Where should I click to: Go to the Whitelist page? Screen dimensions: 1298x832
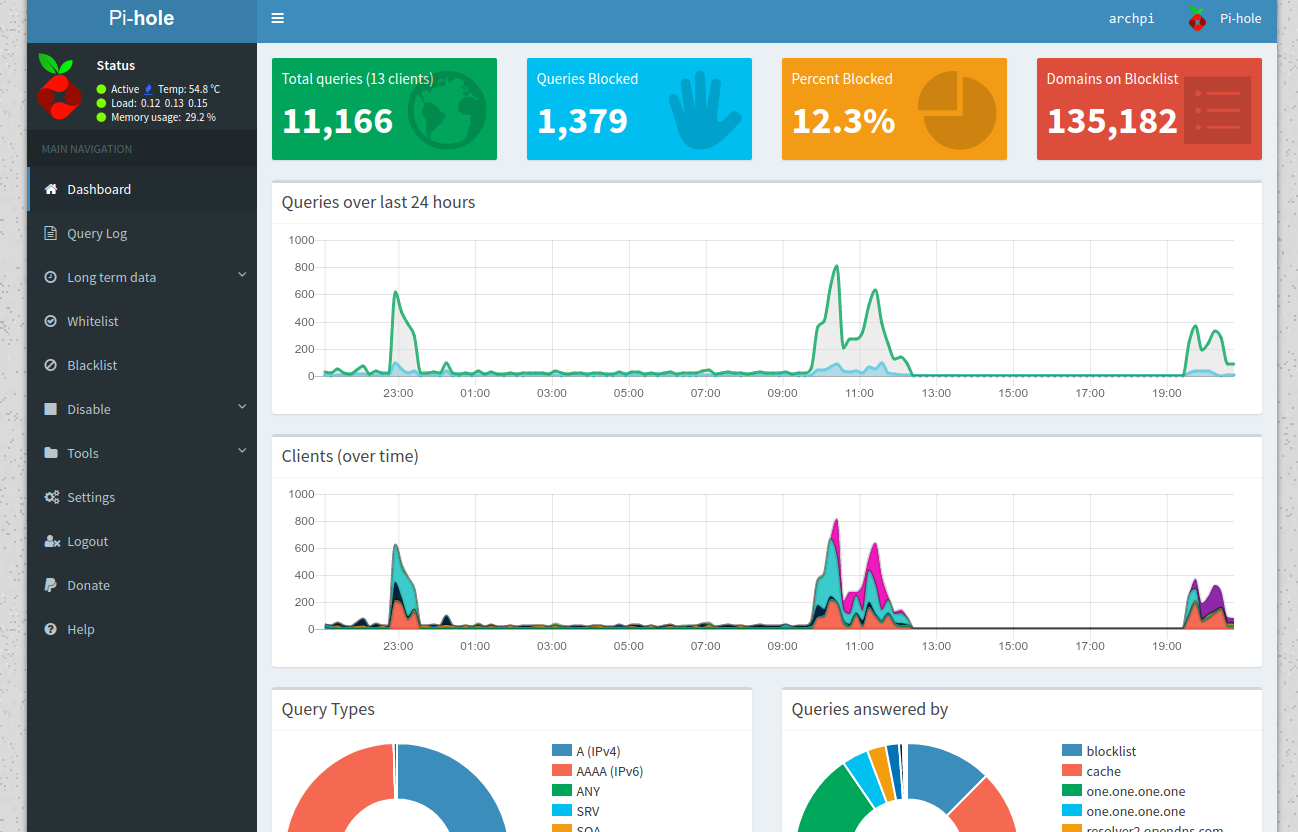click(142, 321)
